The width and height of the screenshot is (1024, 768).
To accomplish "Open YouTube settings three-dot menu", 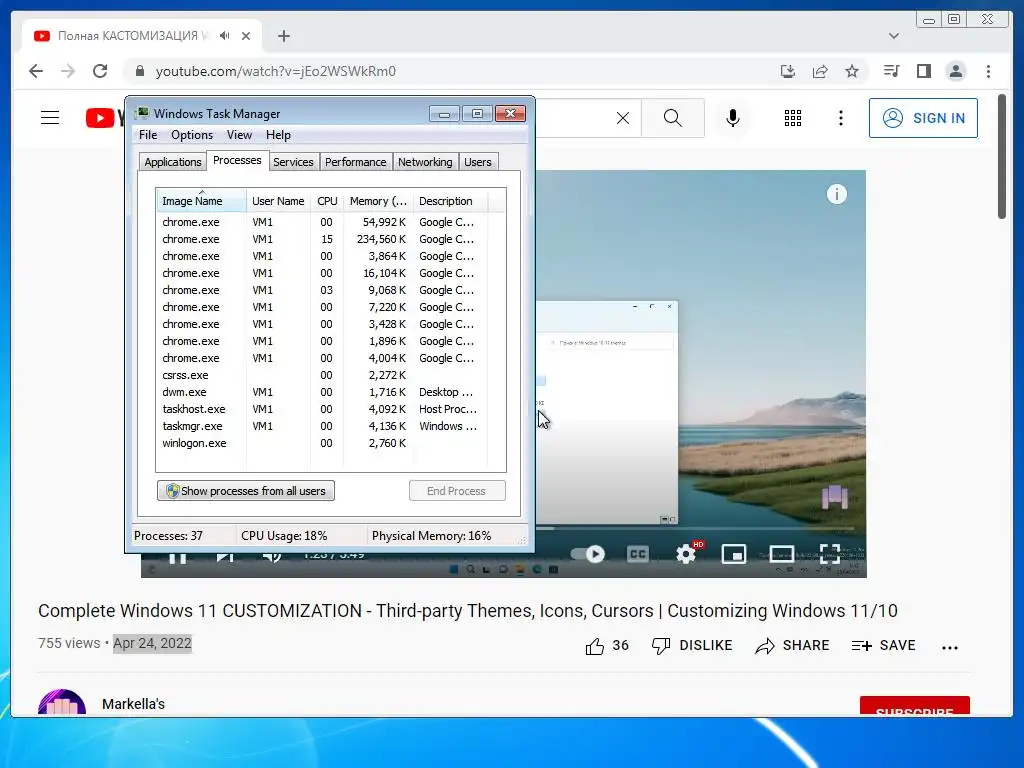I will tap(840, 118).
